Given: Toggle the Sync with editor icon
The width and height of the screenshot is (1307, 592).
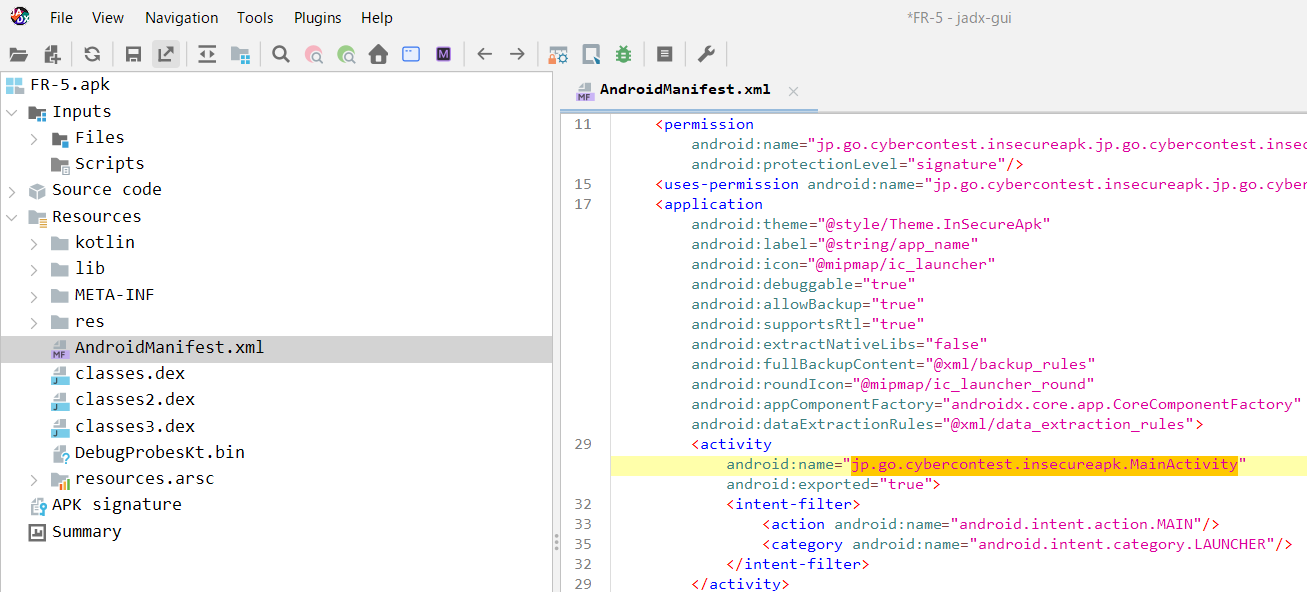Looking at the screenshot, I should 207,54.
